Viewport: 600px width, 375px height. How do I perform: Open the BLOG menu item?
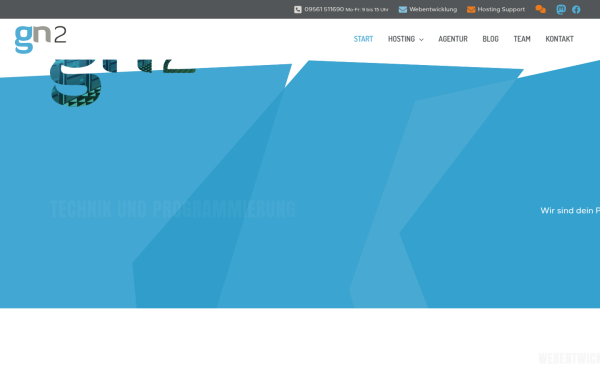point(490,39)
